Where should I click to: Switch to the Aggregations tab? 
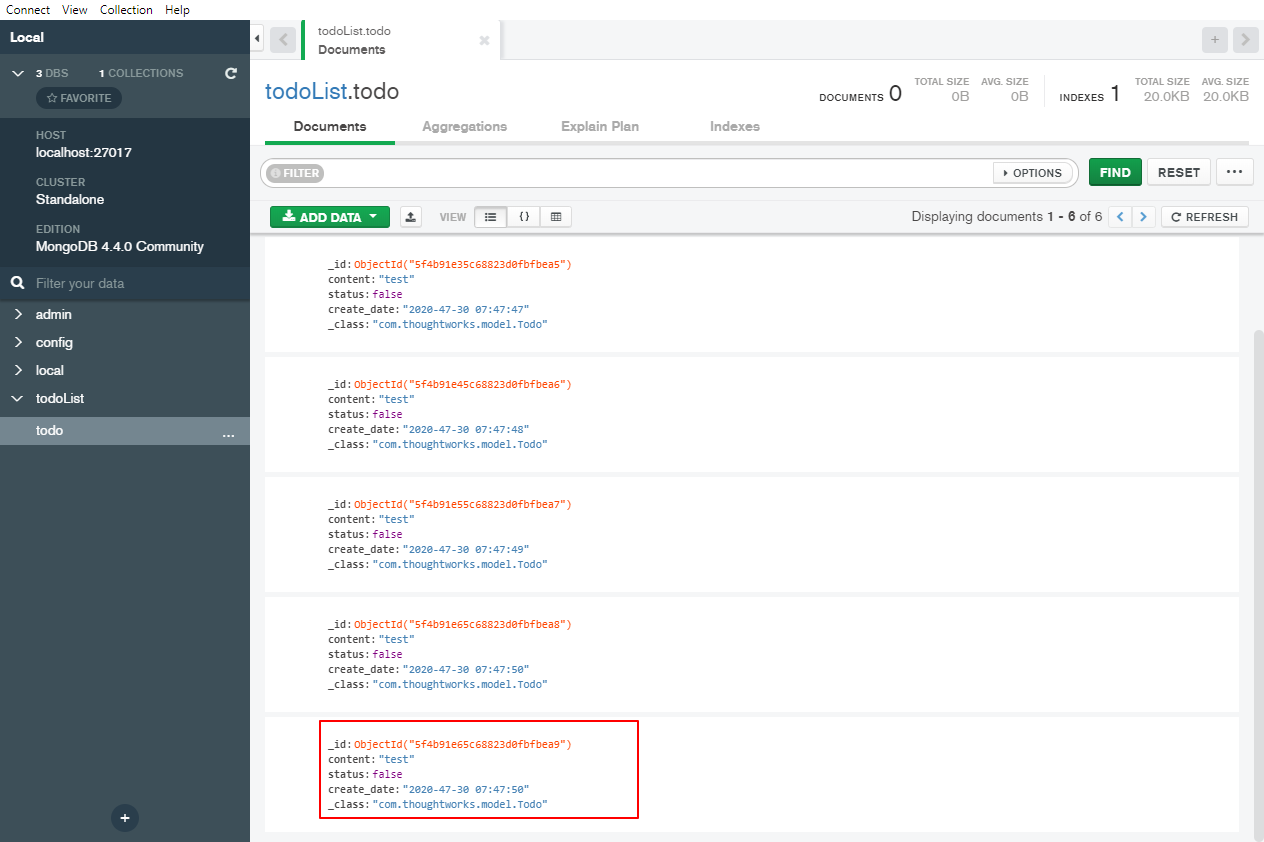[x=464, y=126]
